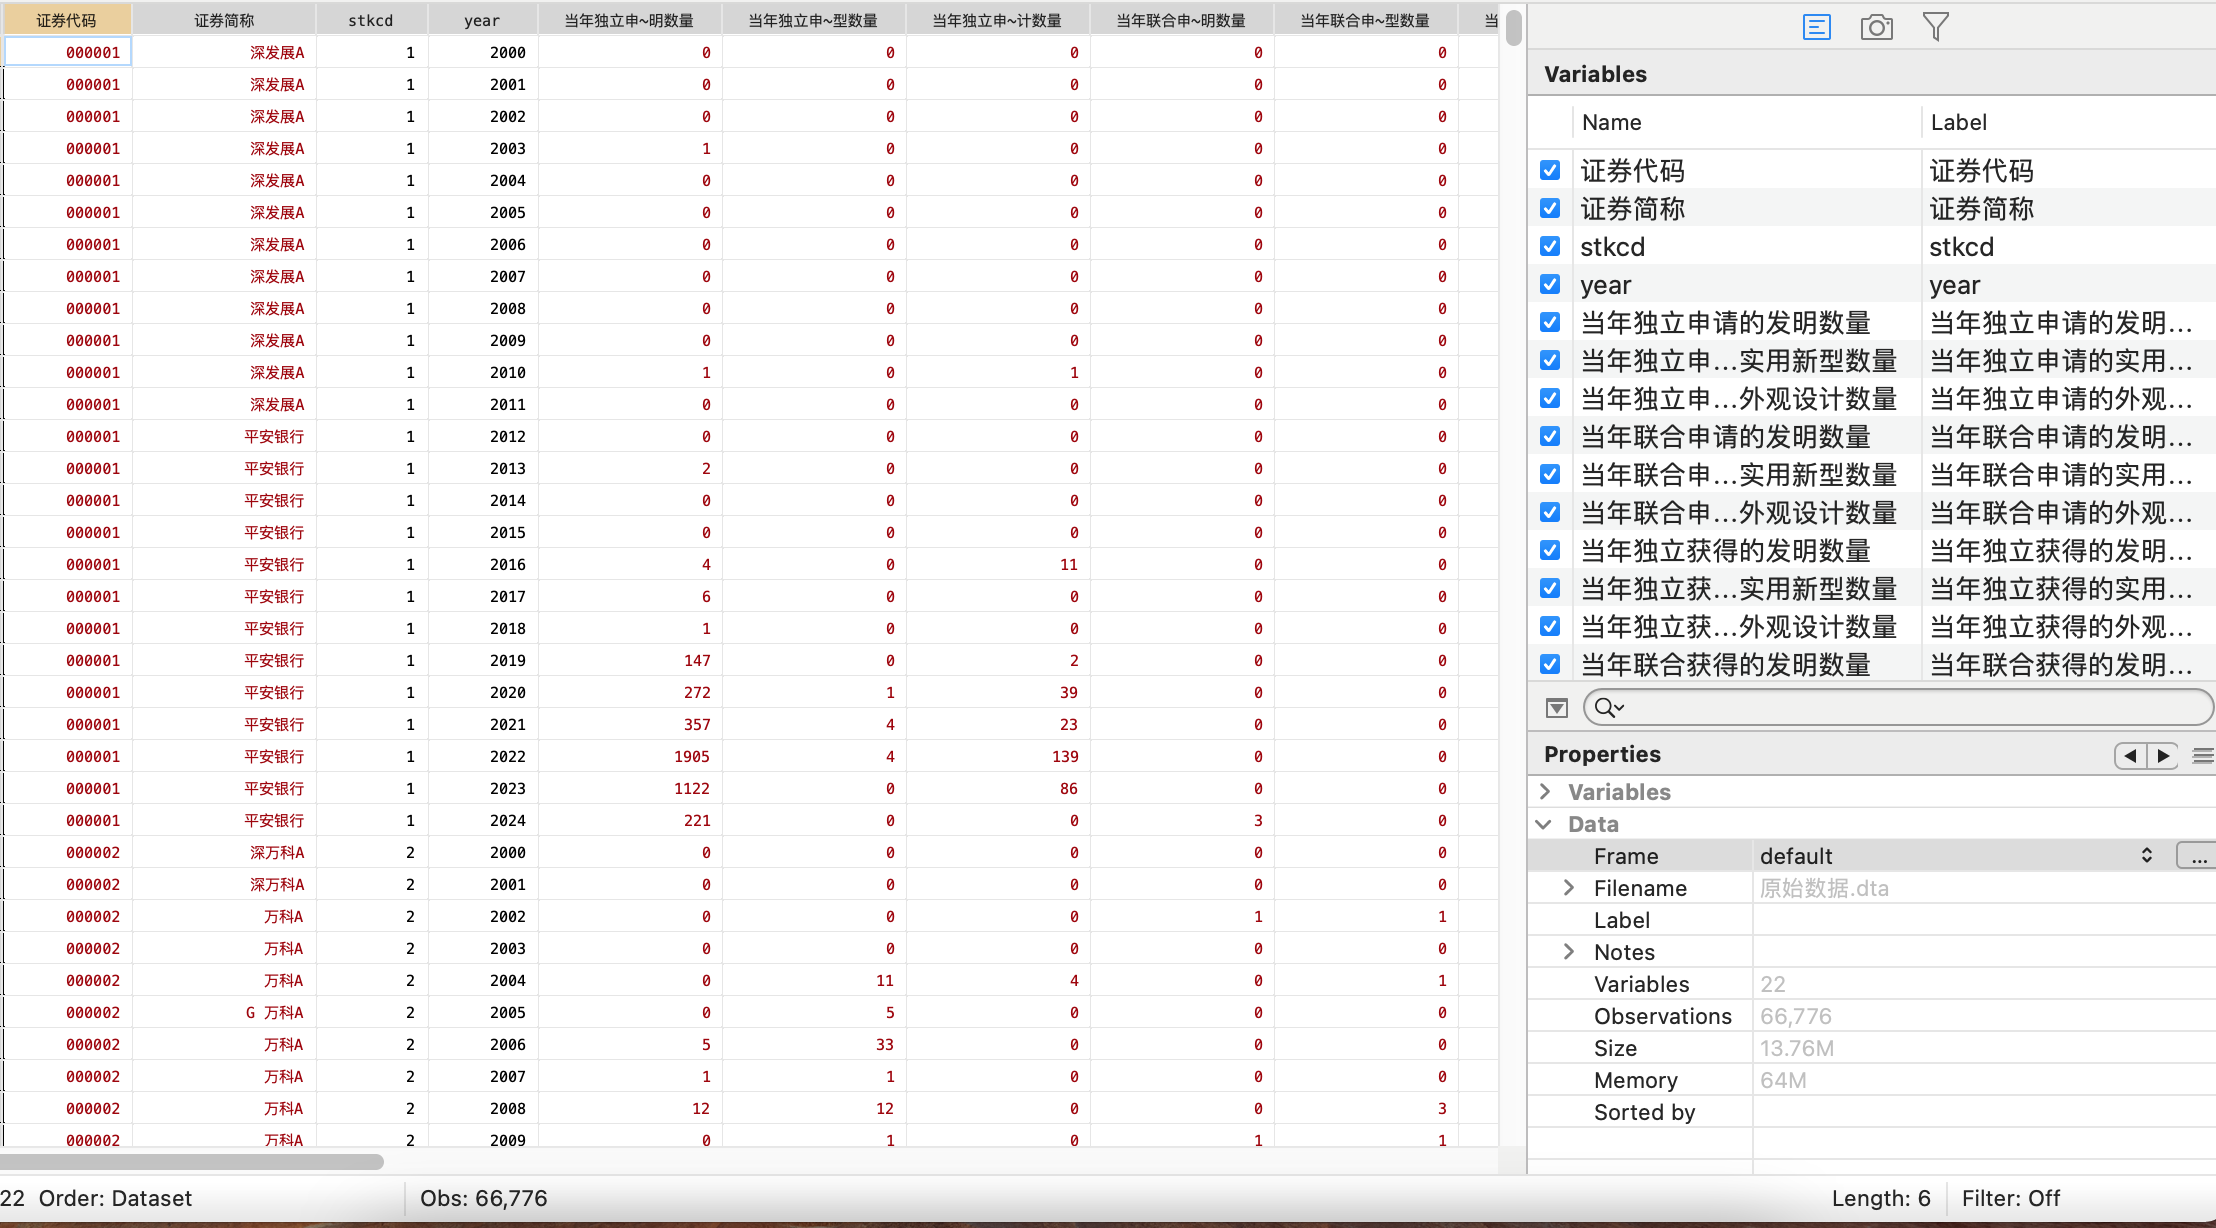
Task: Uncheck the year variable checkbox
Action: 1550,284
